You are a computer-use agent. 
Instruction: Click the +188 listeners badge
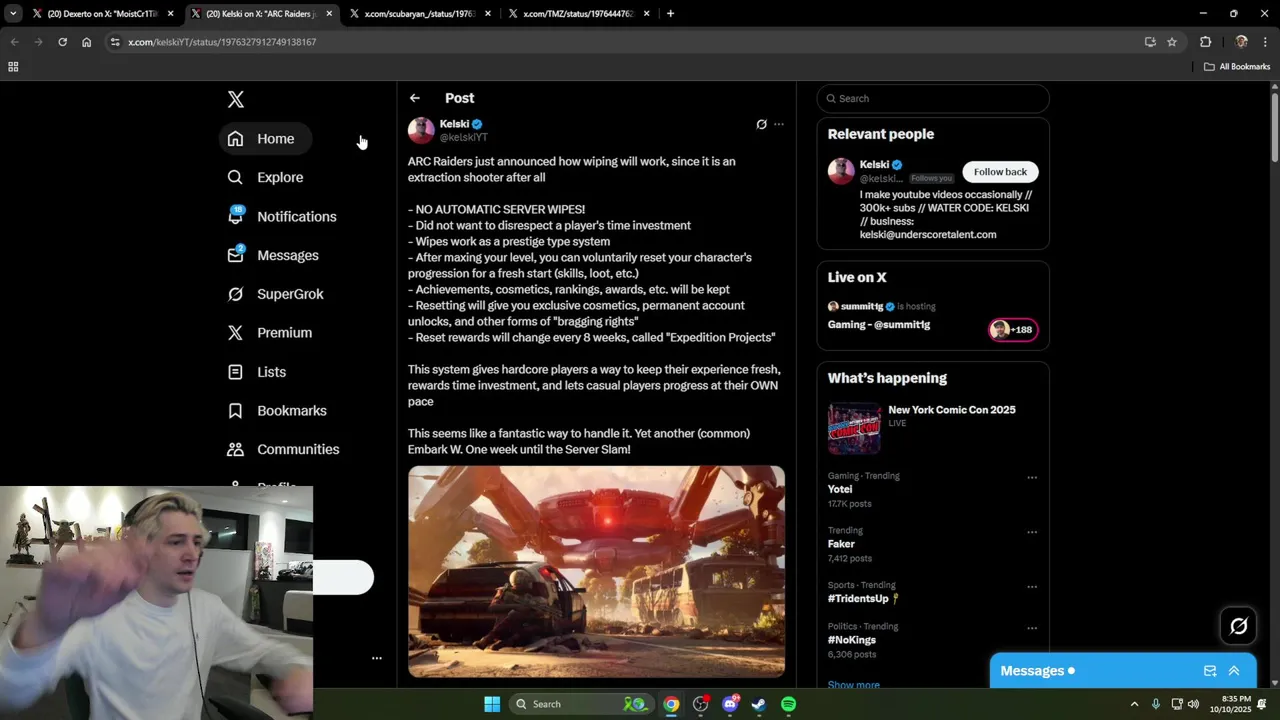pos(1013,330)
